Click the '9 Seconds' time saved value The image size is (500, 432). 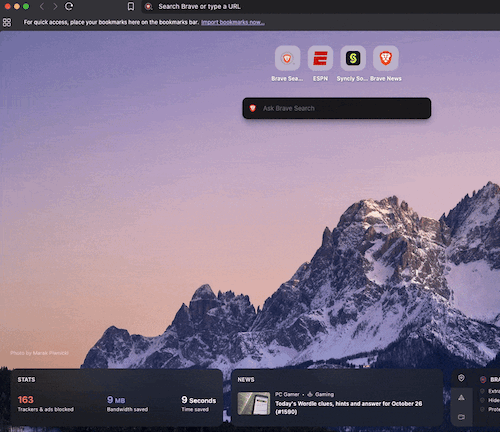[198, 400]
